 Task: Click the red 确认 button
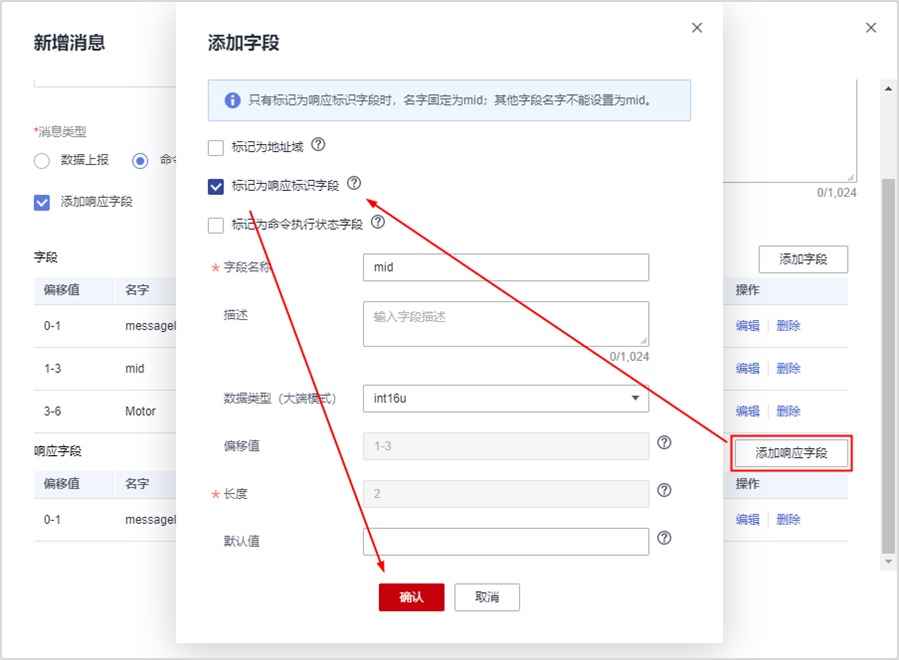point(411,597)
